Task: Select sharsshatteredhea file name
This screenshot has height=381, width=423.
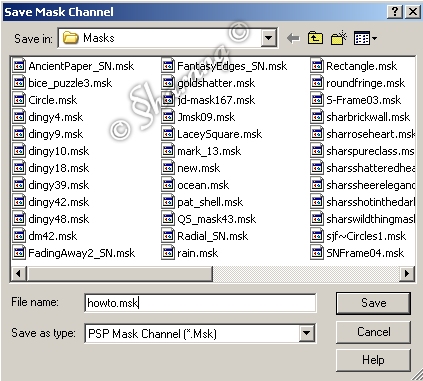Action: coord(370,168)
